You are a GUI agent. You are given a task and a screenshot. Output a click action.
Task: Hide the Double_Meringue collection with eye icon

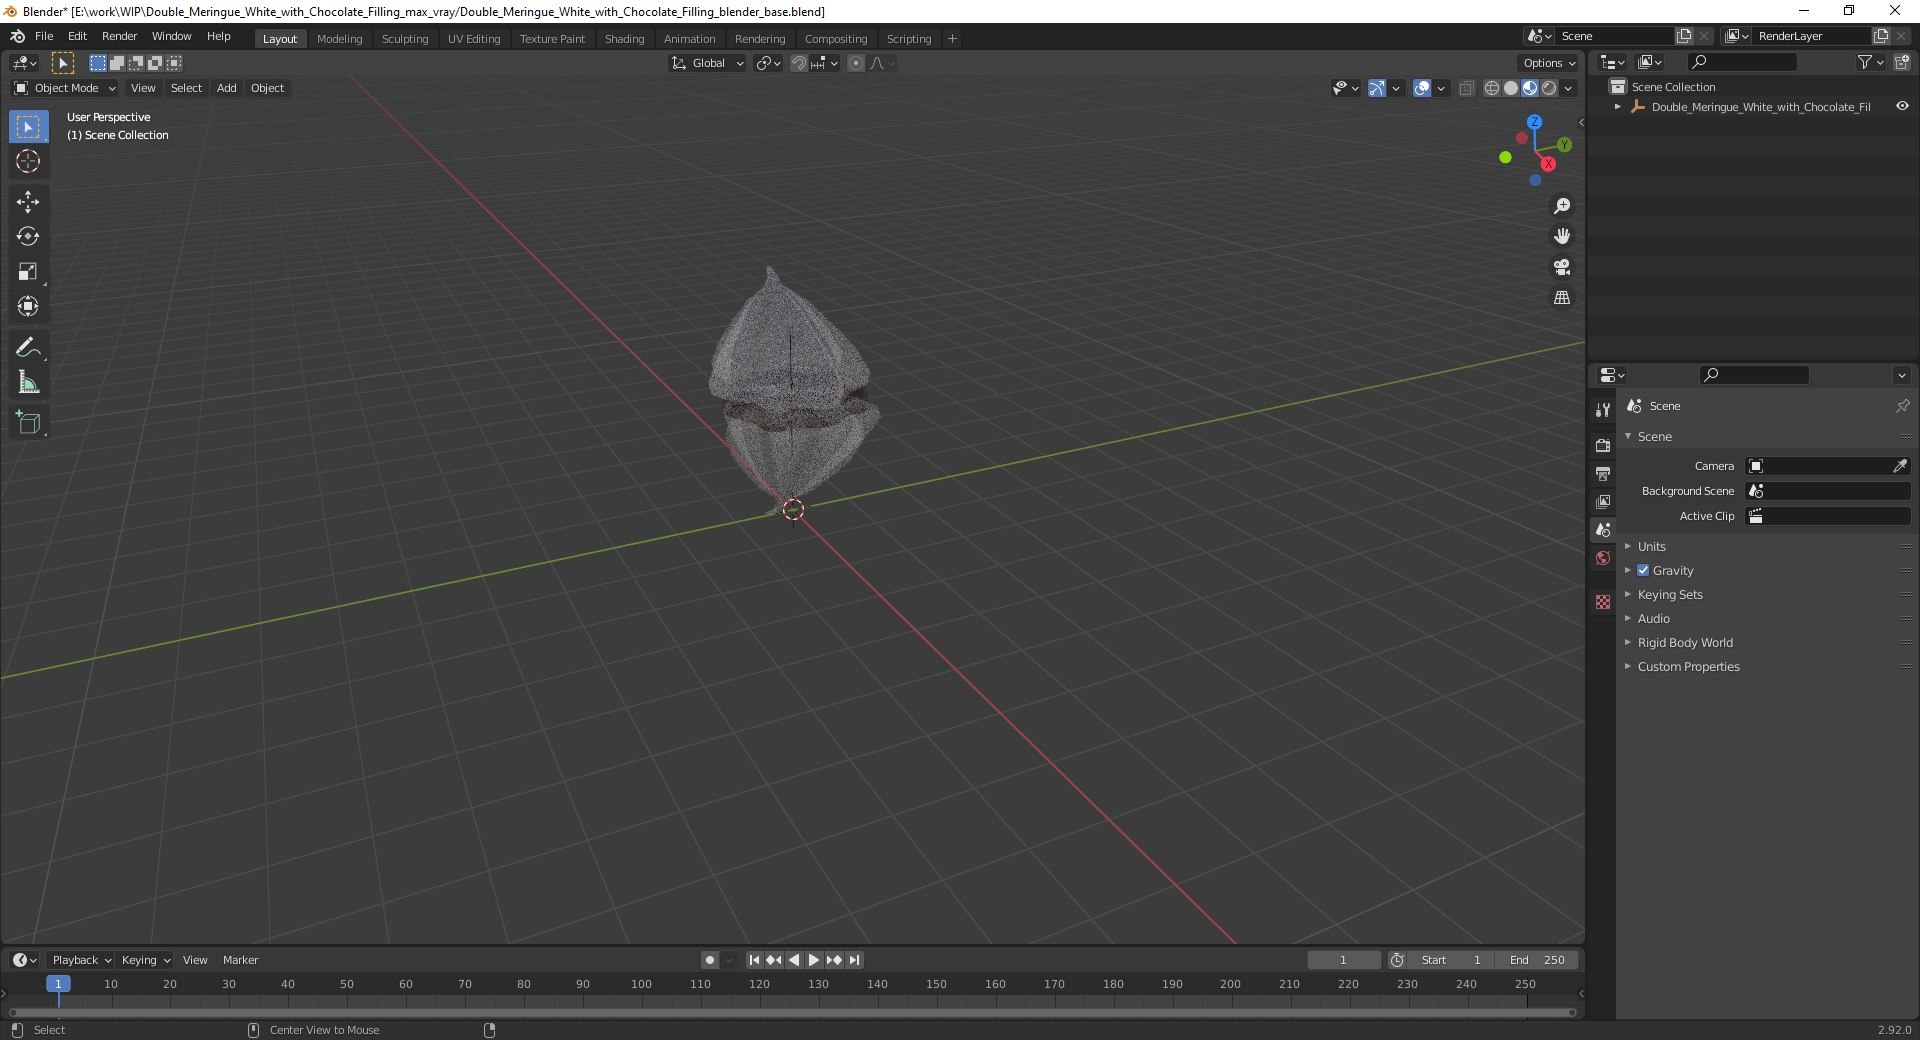pyautogui.click(x=1902, y=106)
